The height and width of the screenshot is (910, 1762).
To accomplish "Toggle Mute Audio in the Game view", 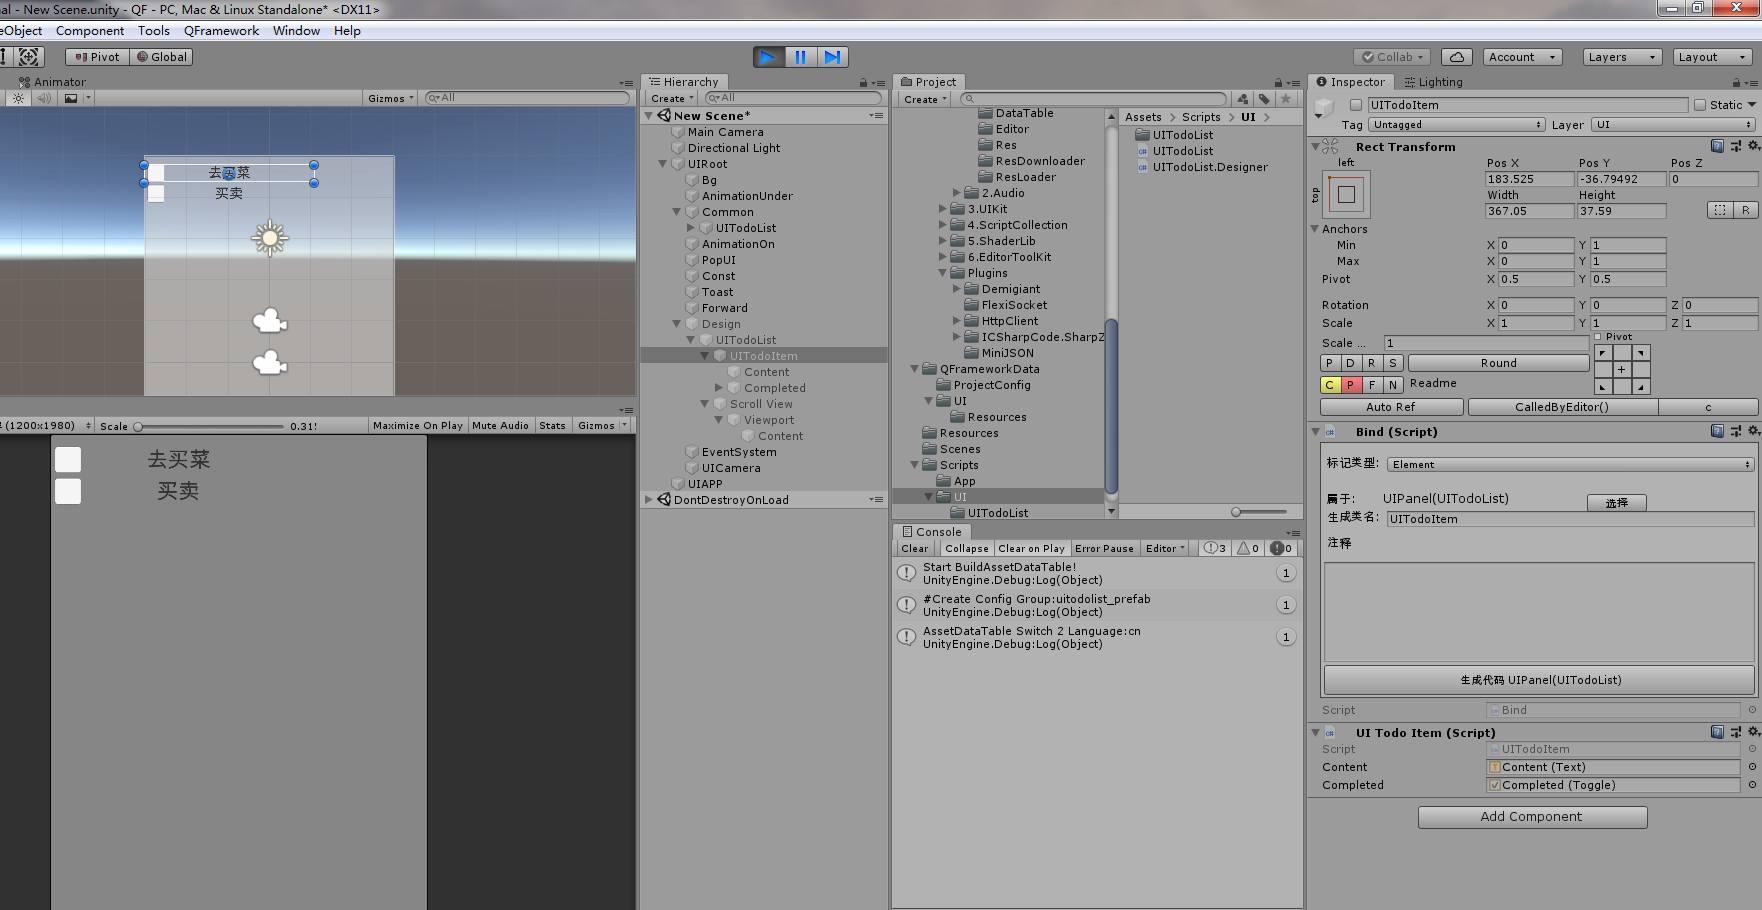I will click(500, 424).
